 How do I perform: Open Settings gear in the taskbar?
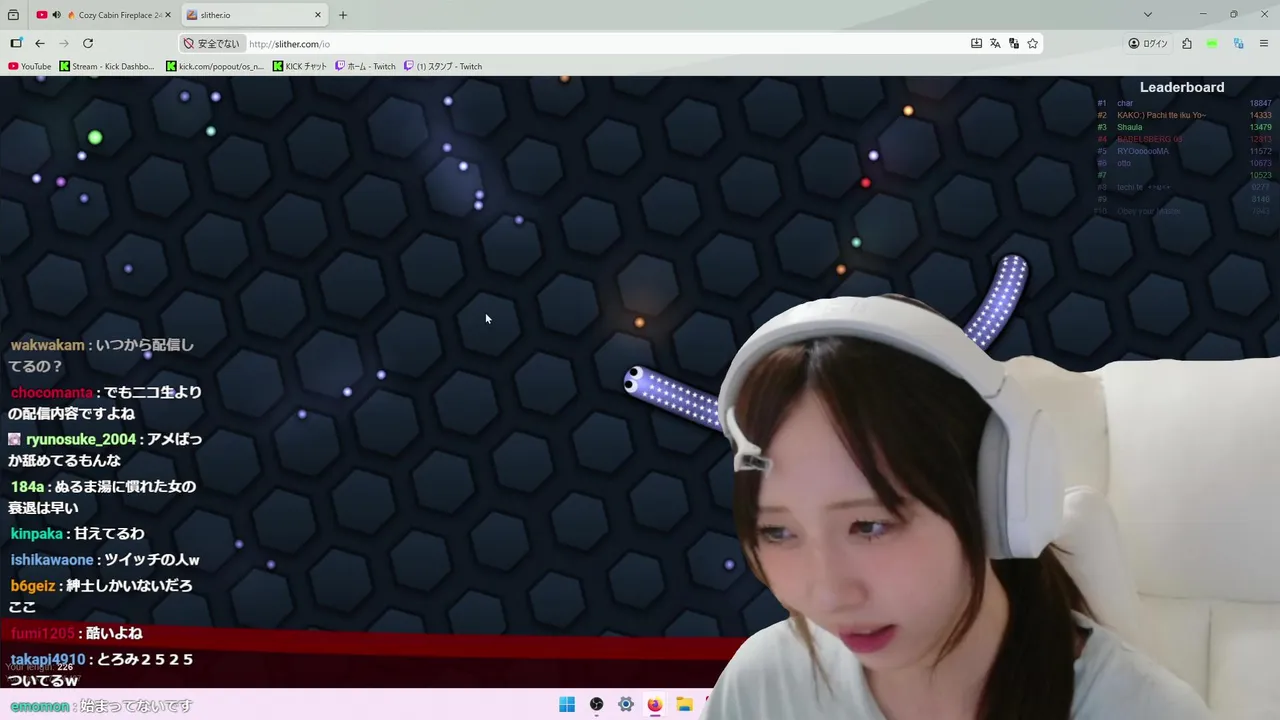pos(626,704)
